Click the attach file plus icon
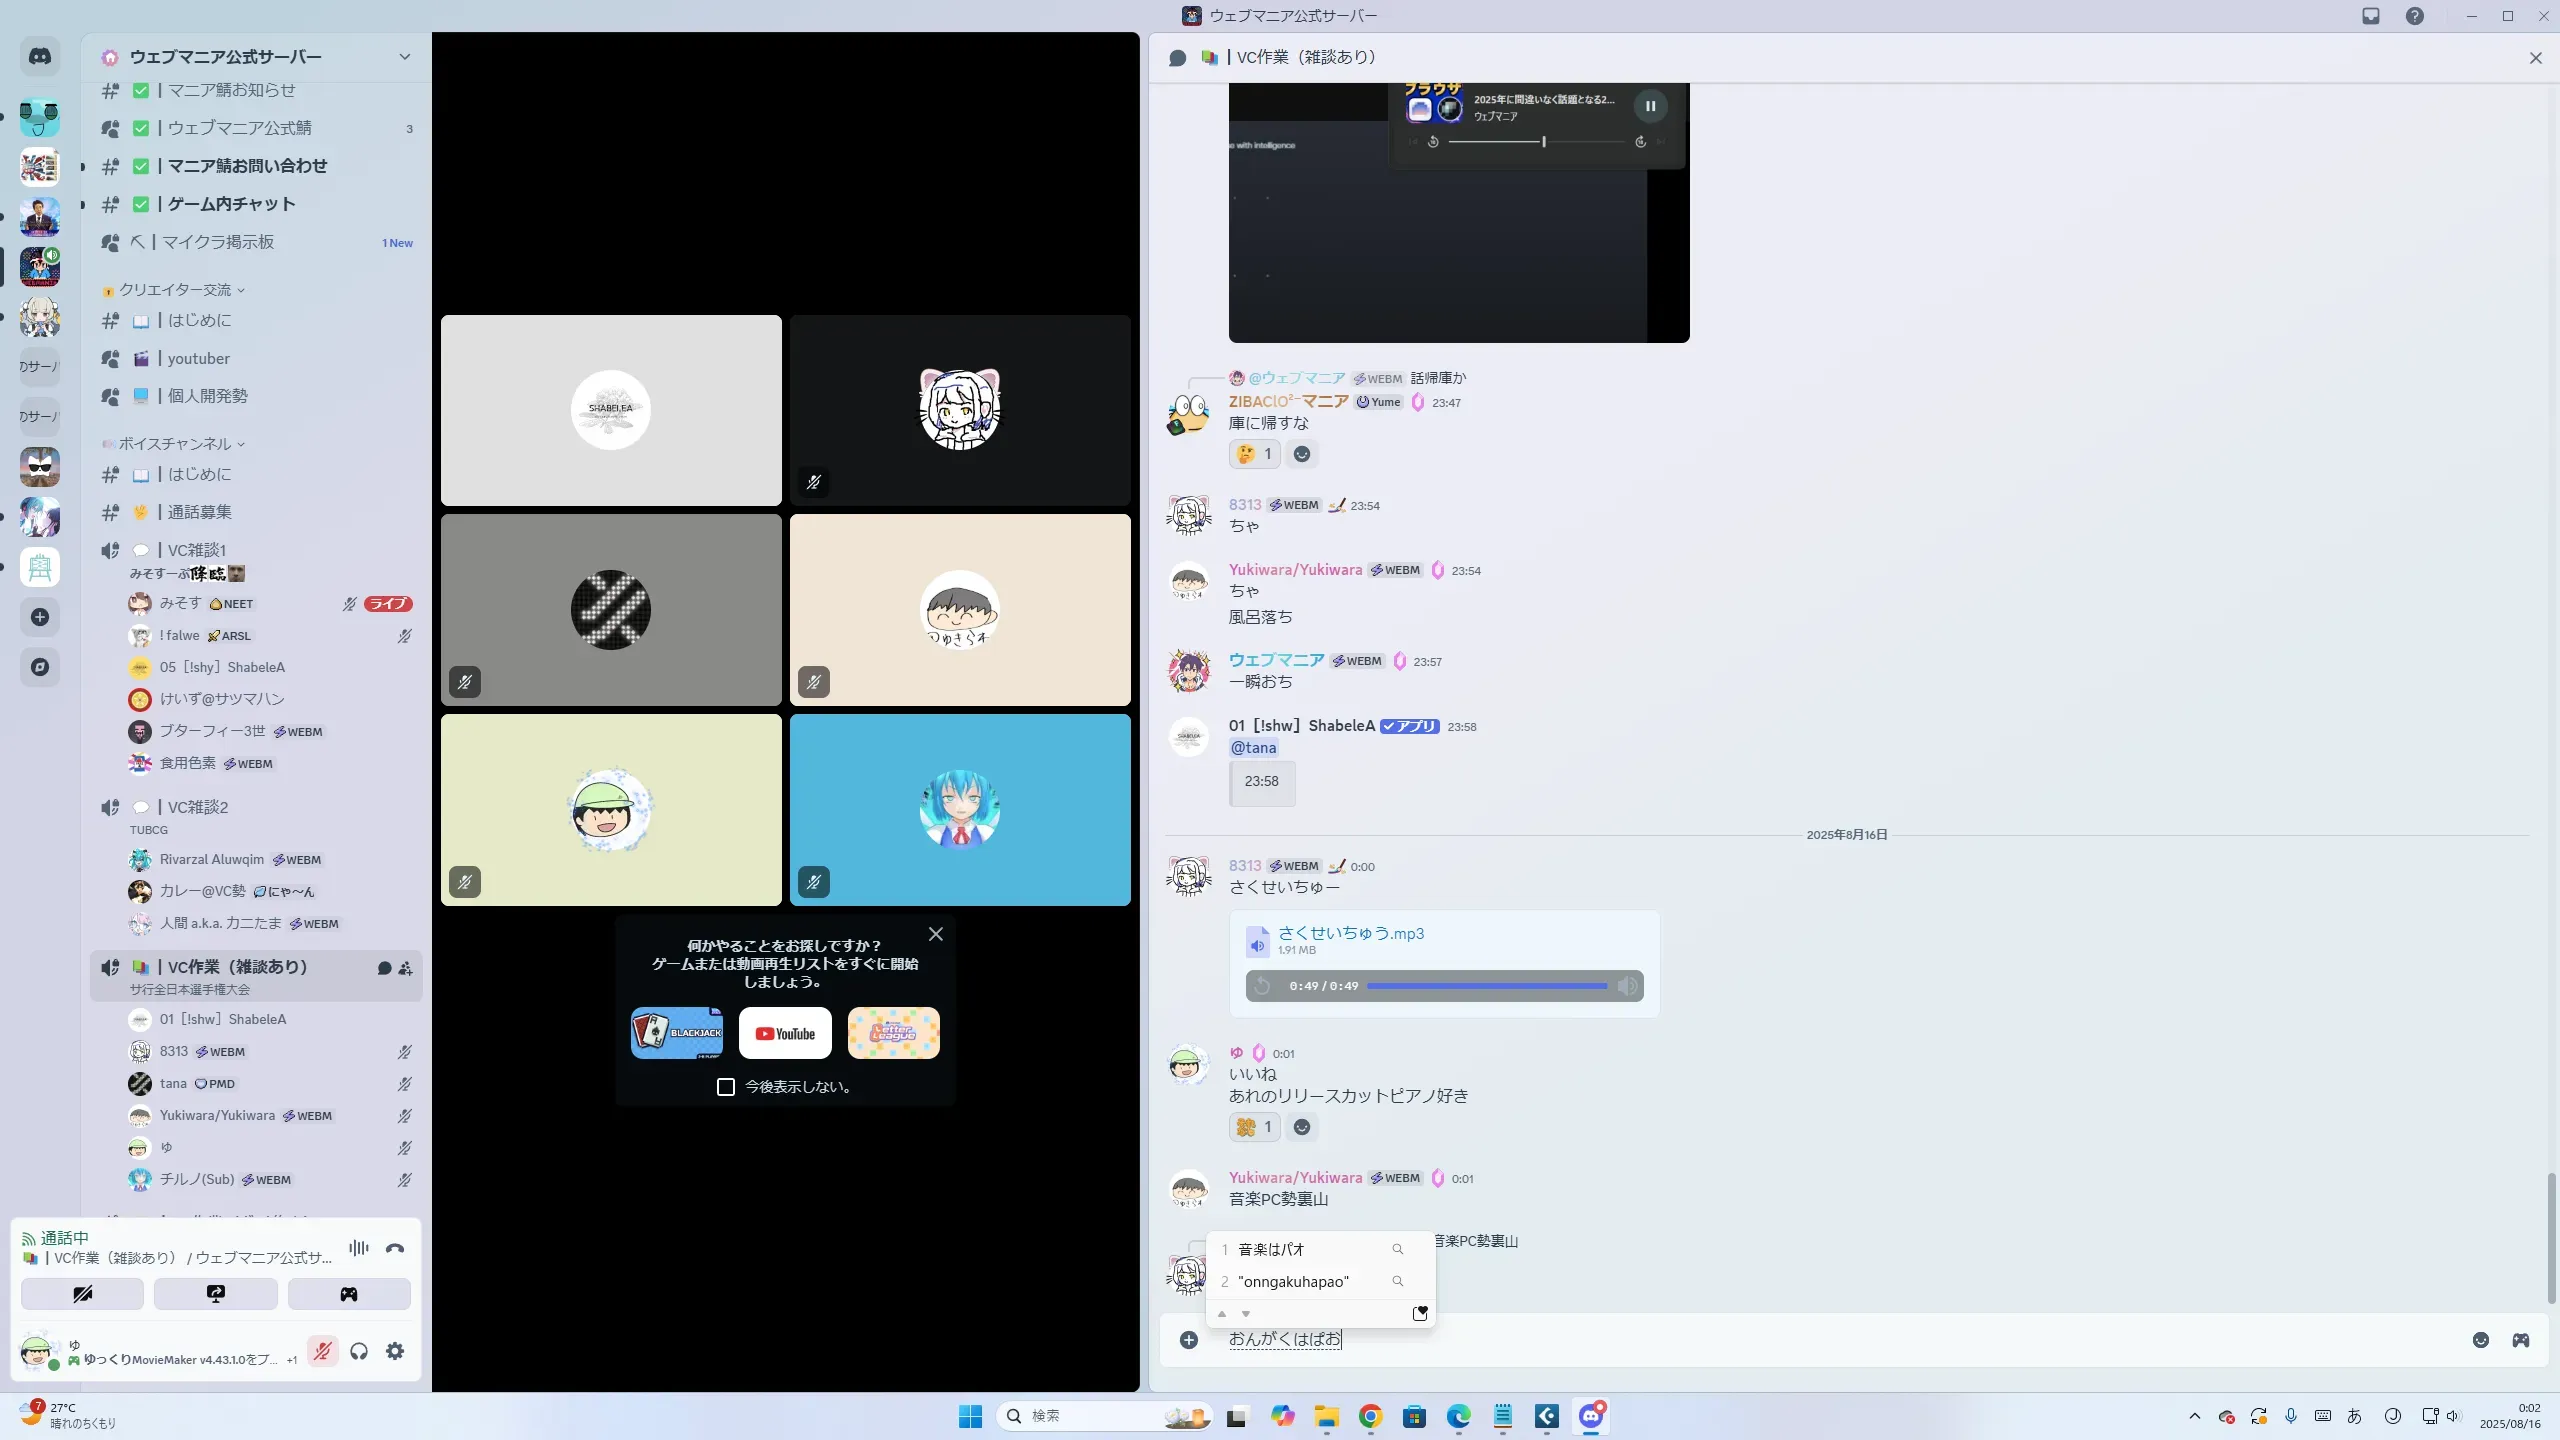Screen dimensions: 2560x1440 tap(1188, 1340)
